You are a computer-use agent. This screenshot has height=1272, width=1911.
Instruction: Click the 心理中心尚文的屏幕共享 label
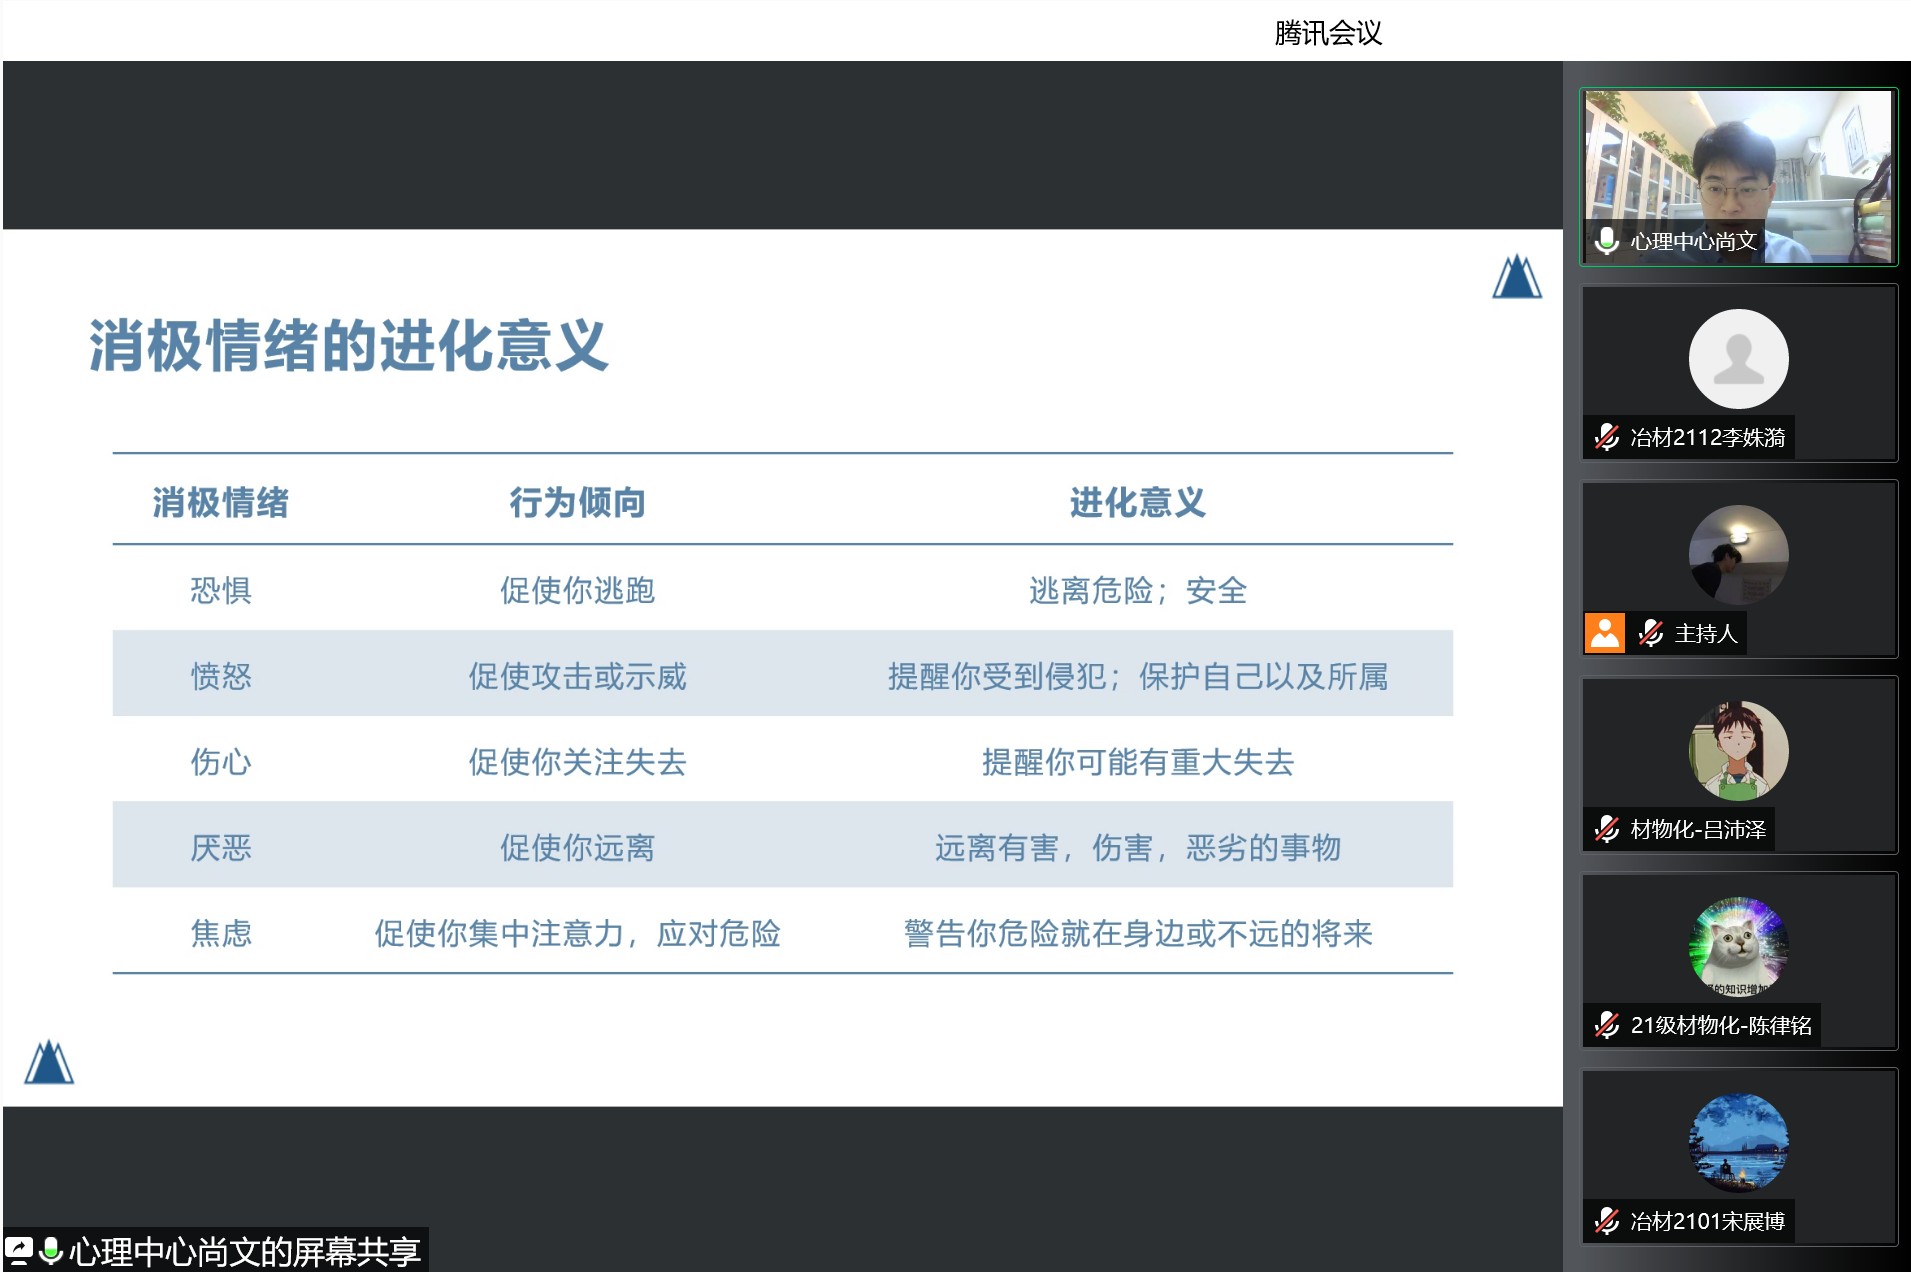click(x=245, y=1251)
